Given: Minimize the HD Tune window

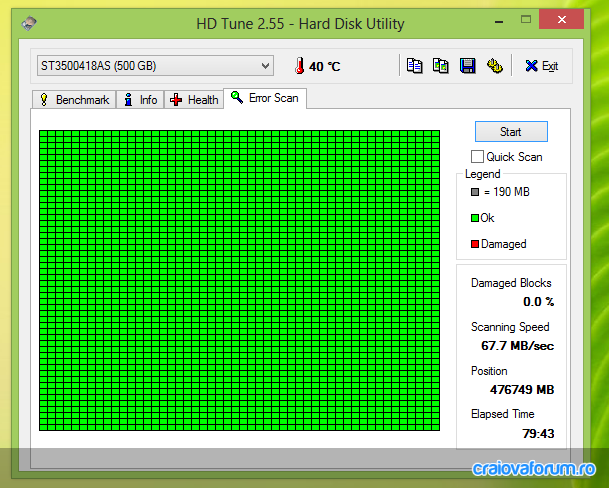Looking at the screenshot, I should tap(499, 20).
